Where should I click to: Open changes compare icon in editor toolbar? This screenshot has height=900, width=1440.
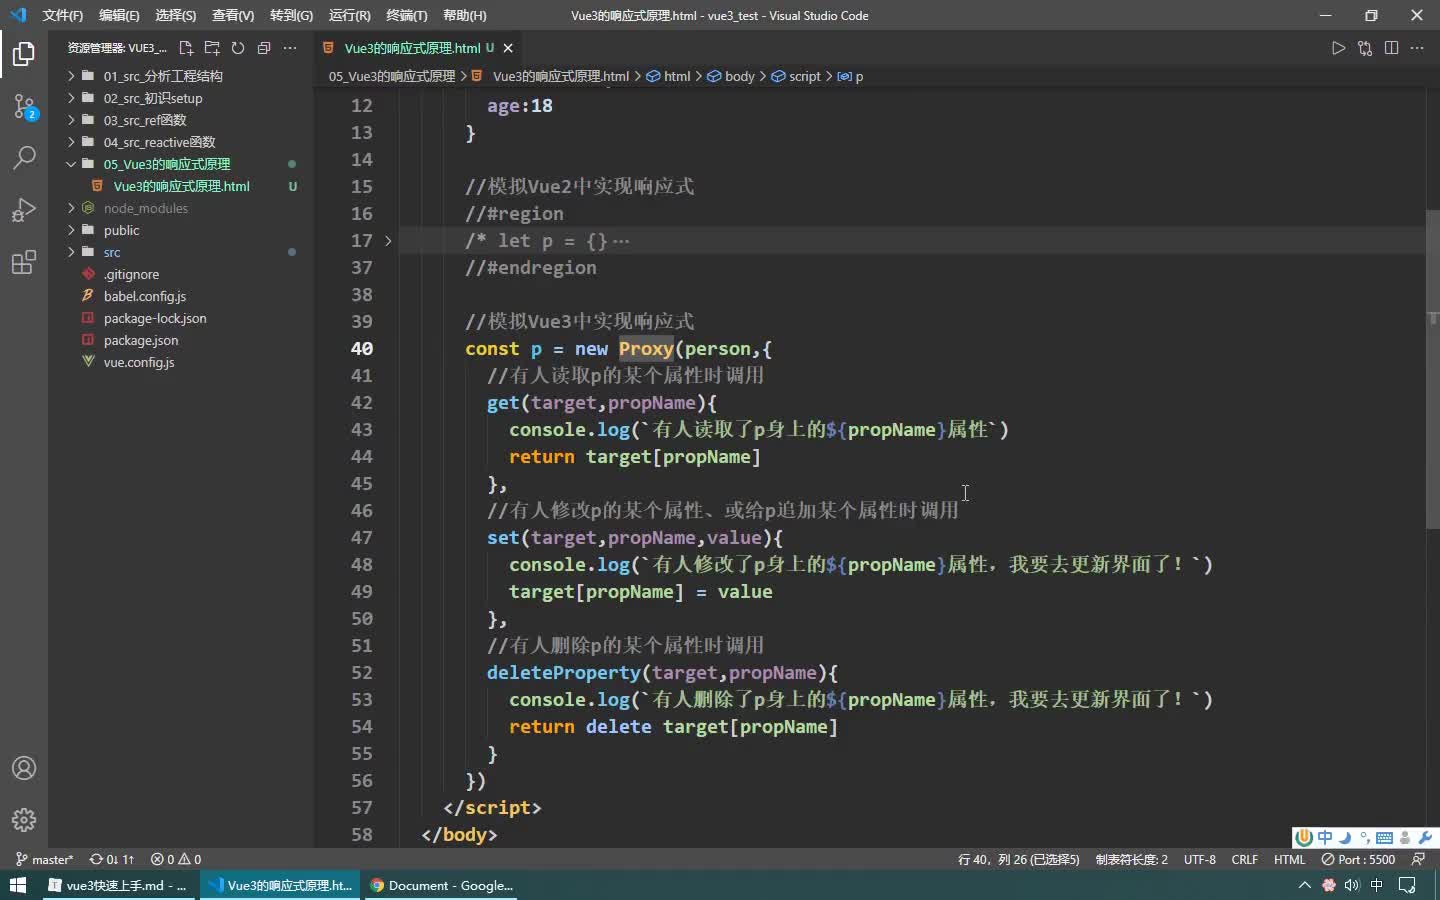(1365, 48)
